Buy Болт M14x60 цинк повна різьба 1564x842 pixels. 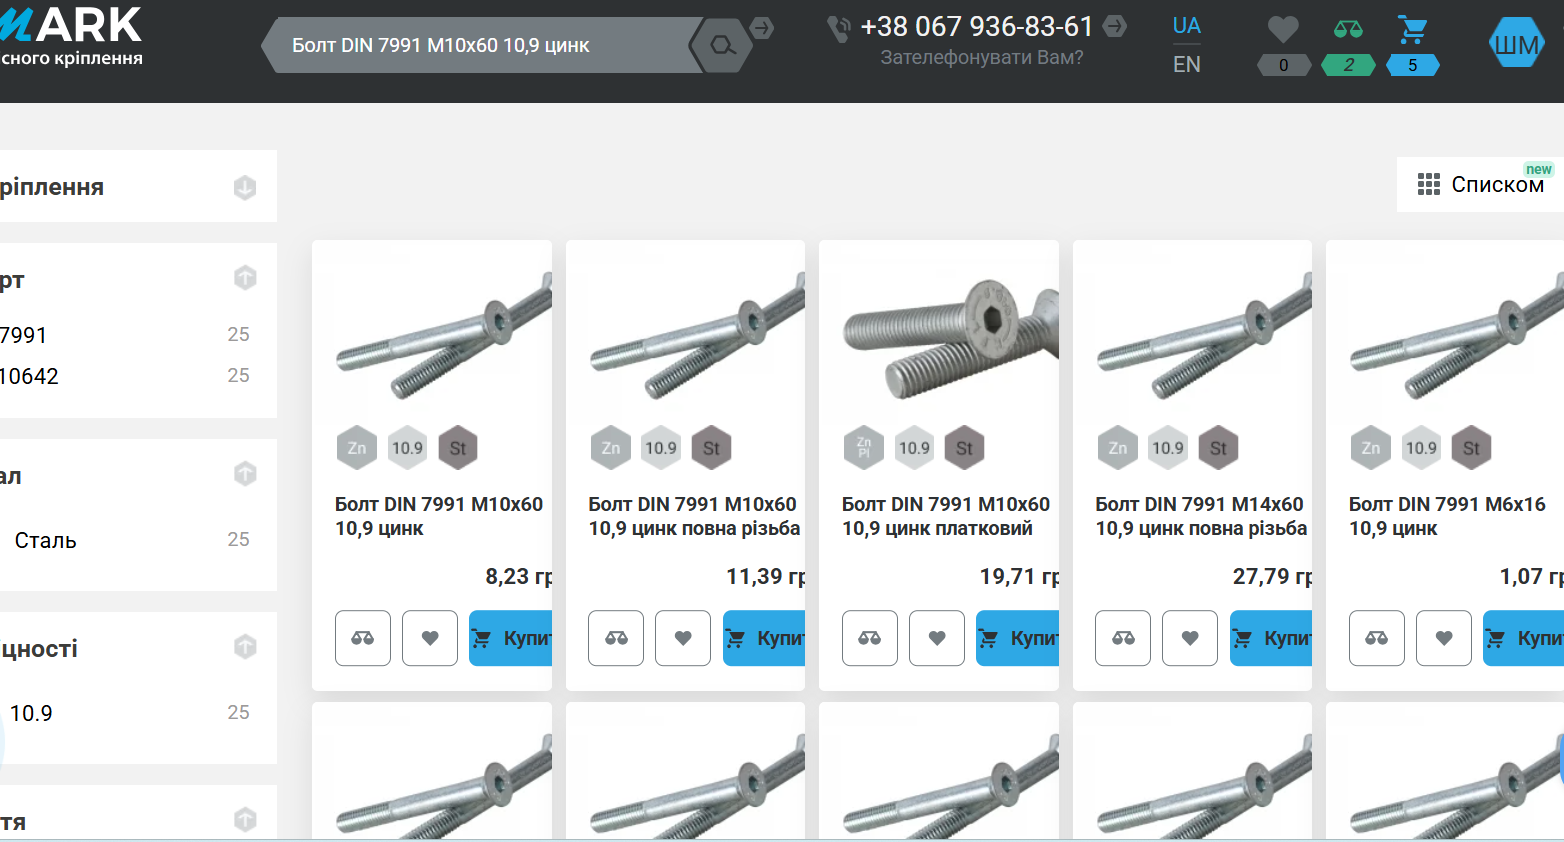[1271, 638]
